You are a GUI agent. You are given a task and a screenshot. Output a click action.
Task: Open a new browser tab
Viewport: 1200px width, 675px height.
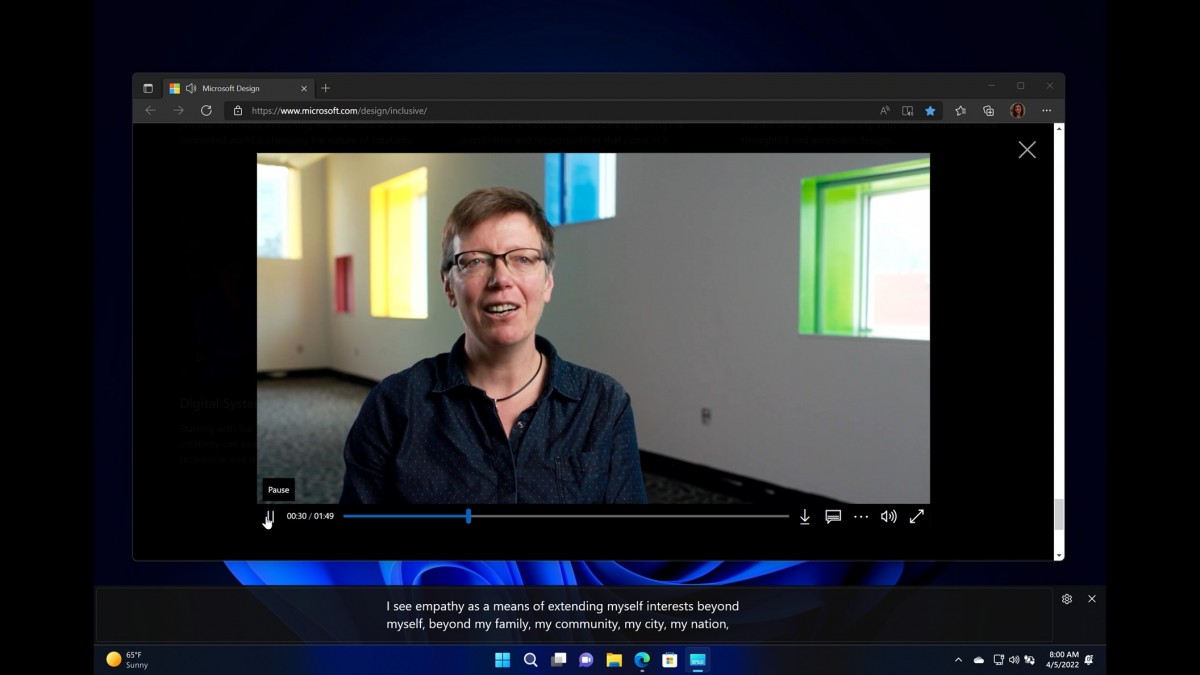coord(325,87)
